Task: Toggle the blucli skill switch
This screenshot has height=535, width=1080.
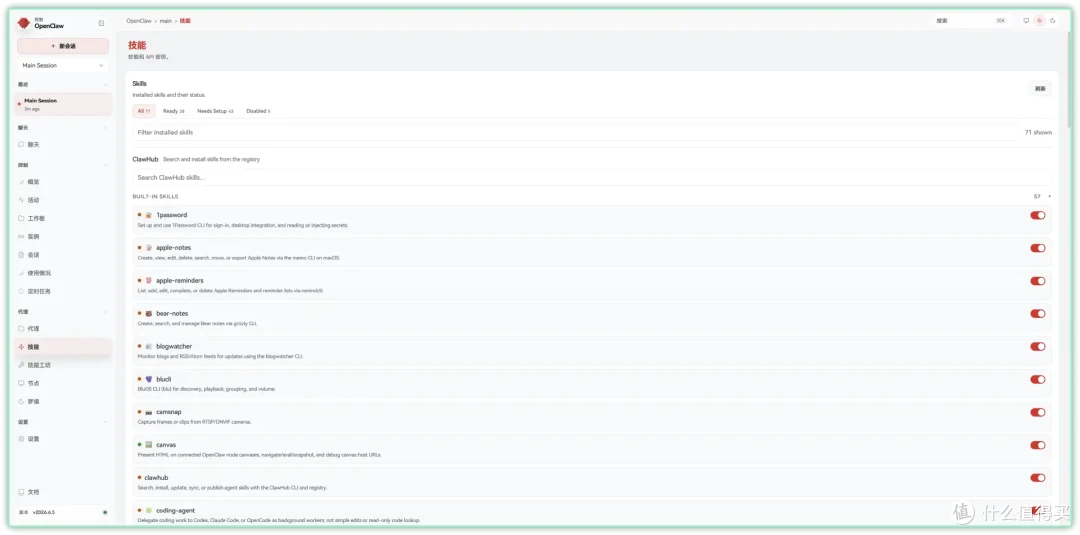Action: [x=1037, y=379]
